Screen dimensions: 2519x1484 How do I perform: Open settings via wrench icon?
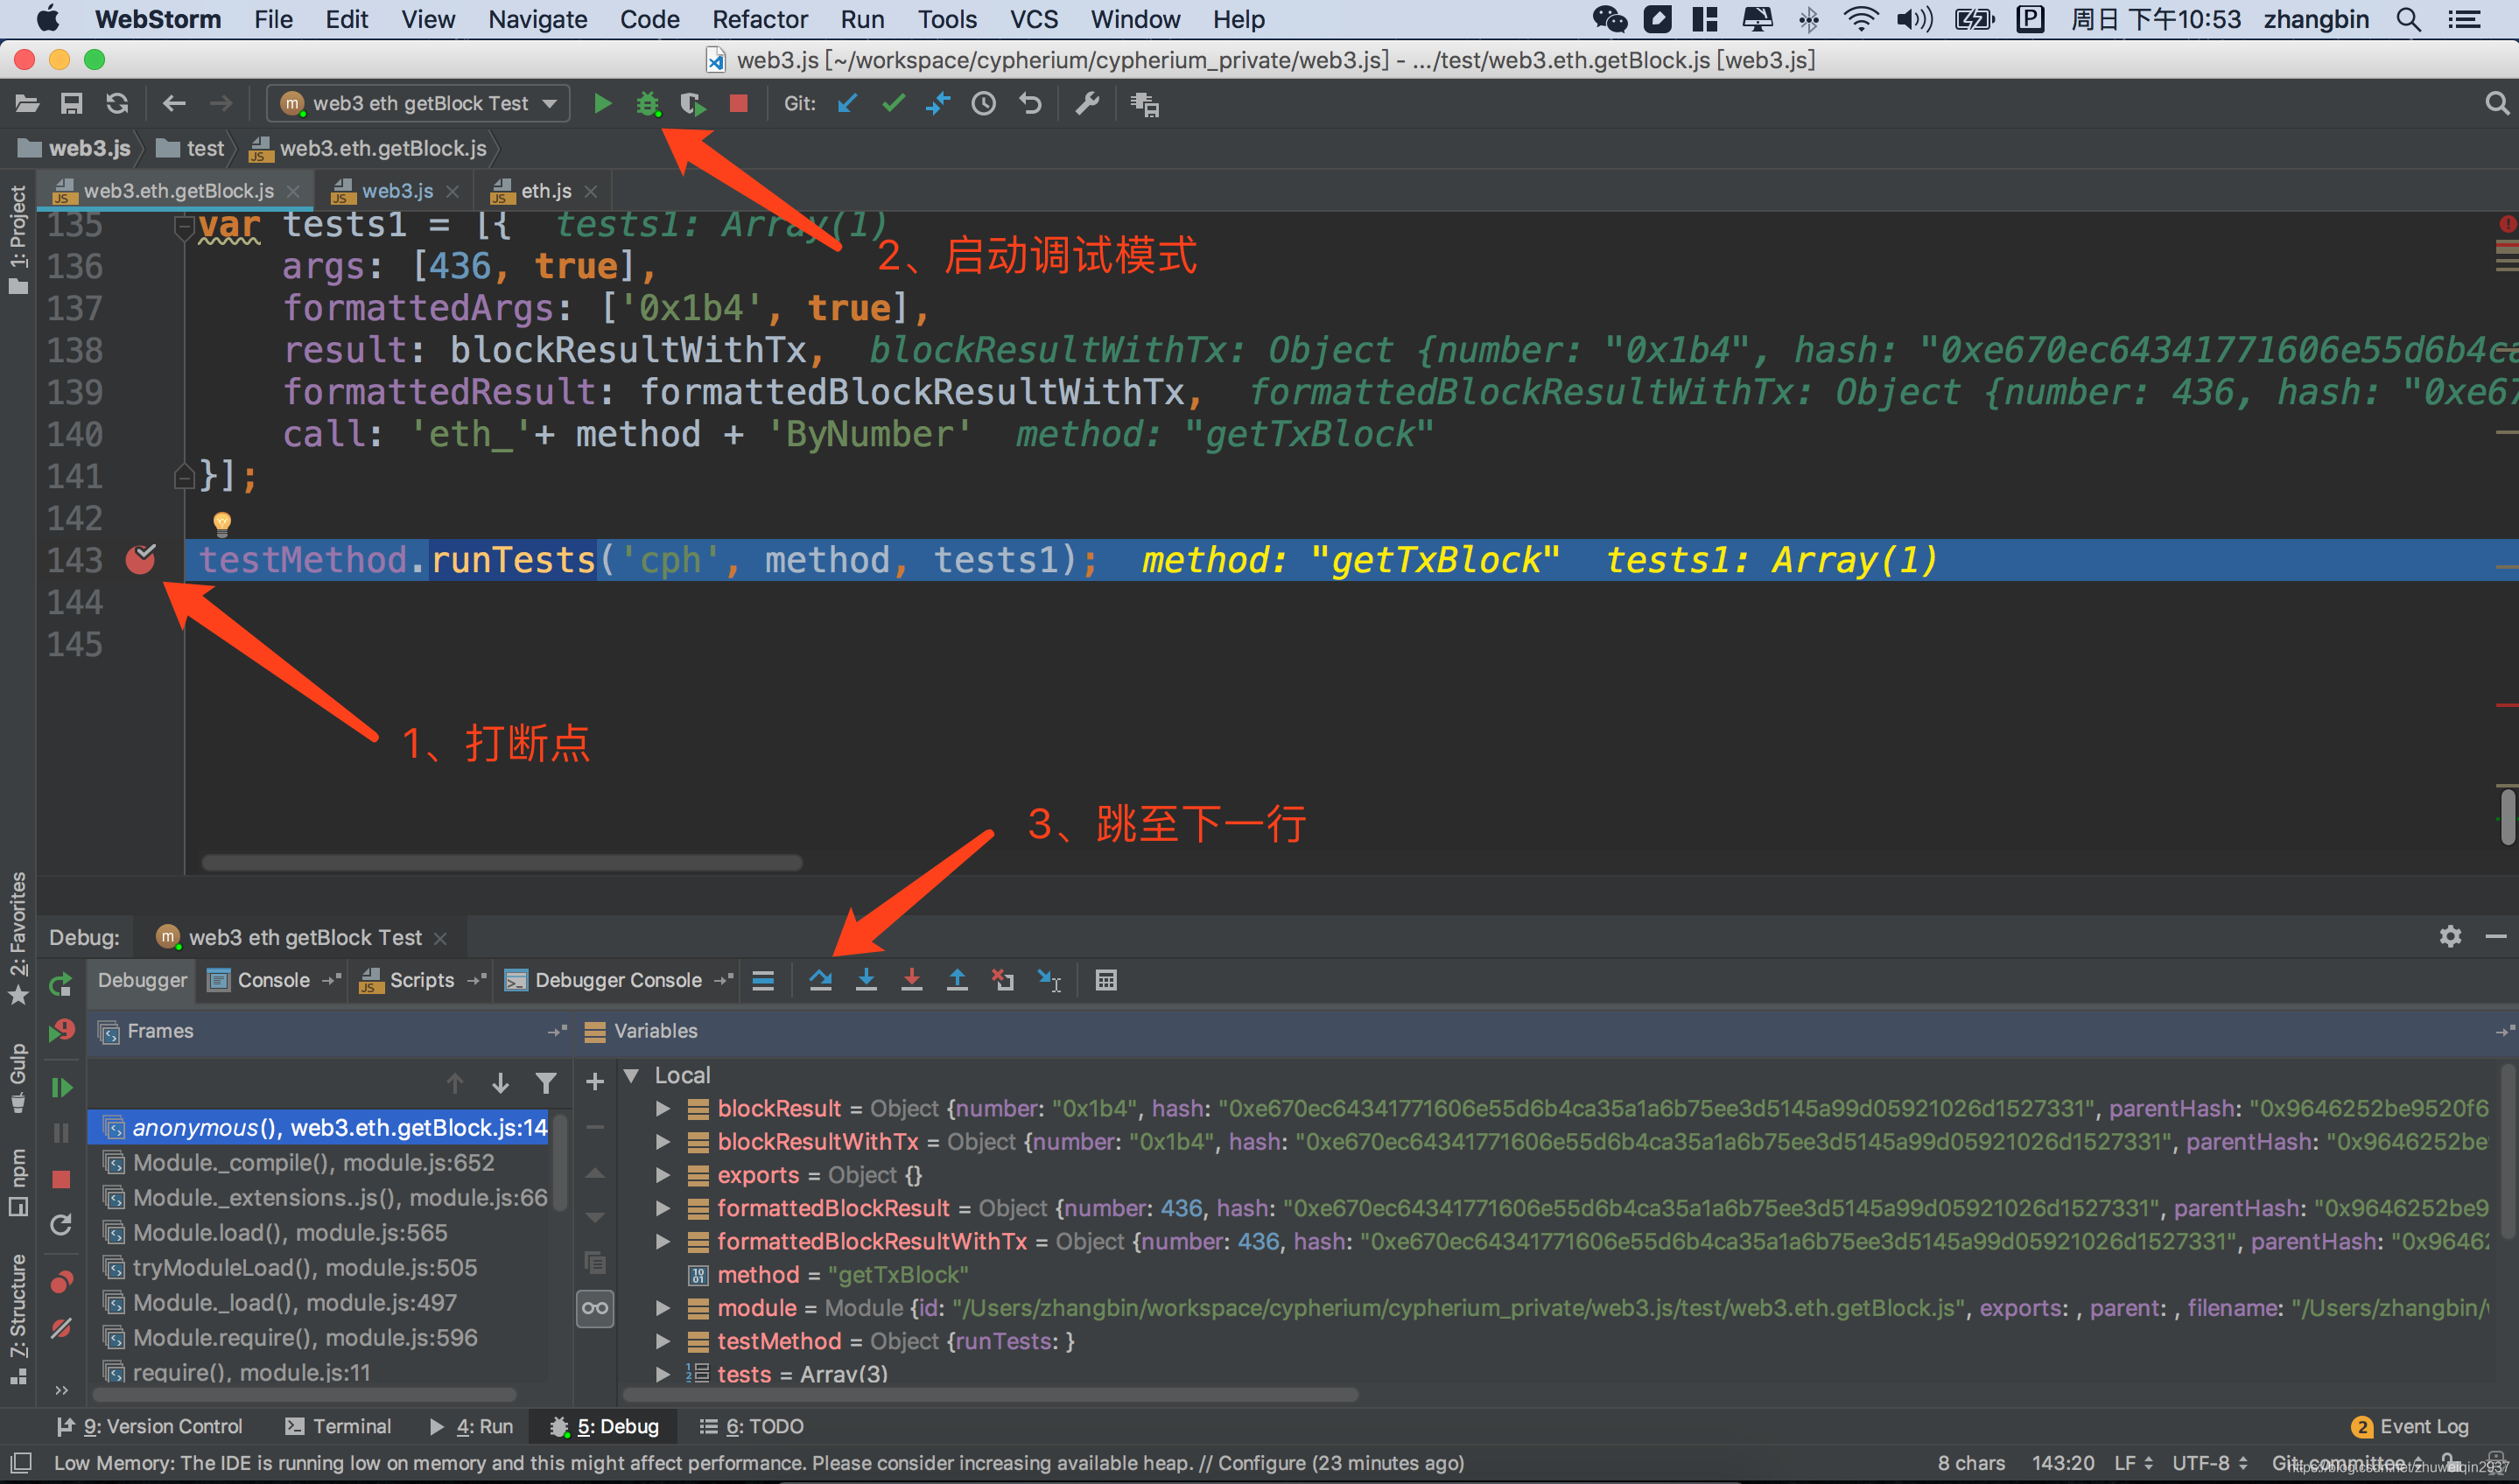coord(1087,103)
